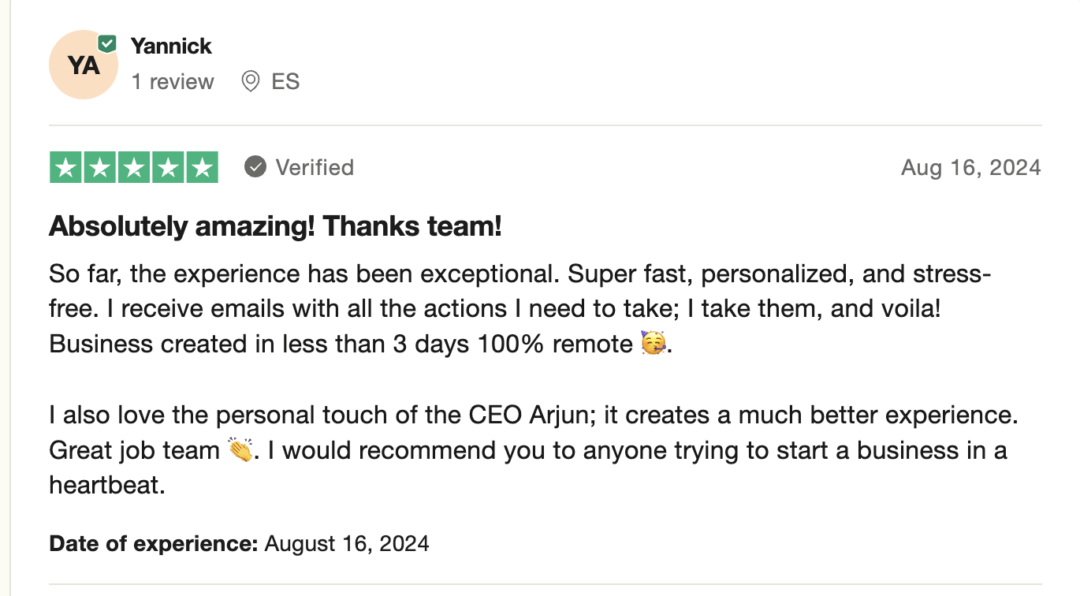Click the August 16, 2024 experience date
Viewport: 1080px width, 596px height.
tap(346, 544)
